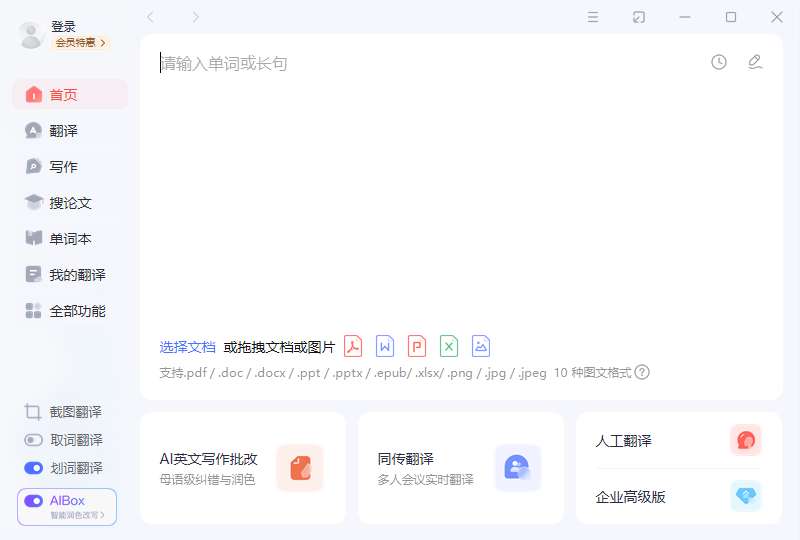
Task: Switch to the 翻译 sidebar tab
Action: [64, 131]
